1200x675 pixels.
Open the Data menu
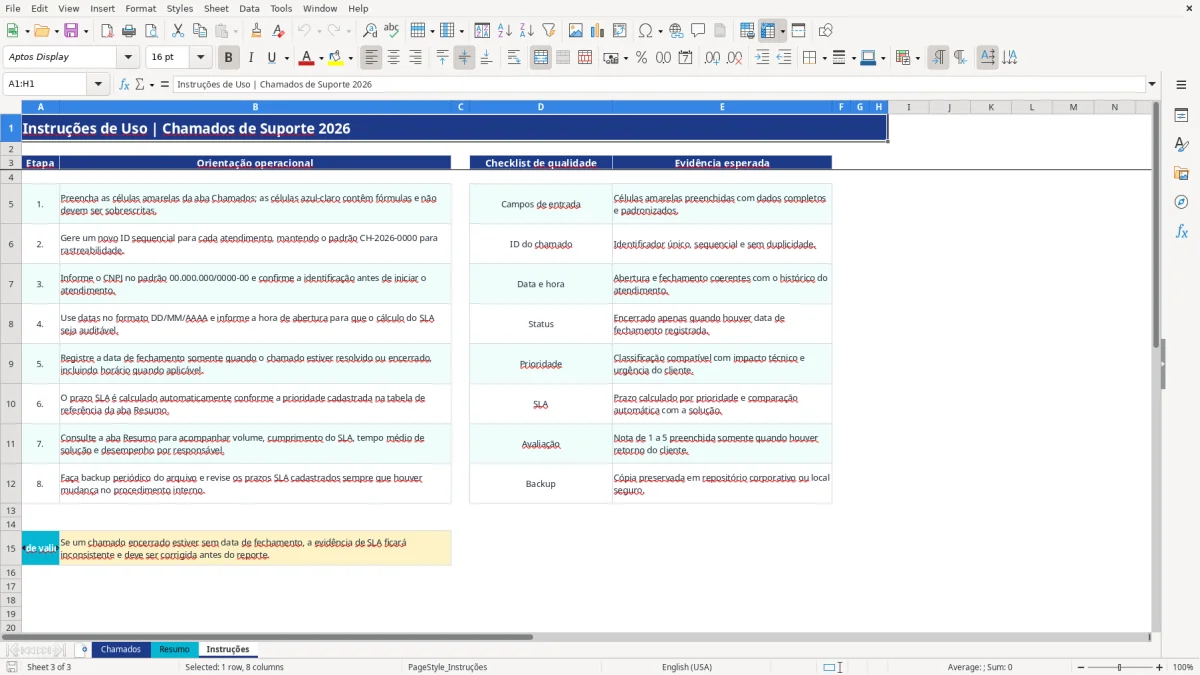[249, 8]
